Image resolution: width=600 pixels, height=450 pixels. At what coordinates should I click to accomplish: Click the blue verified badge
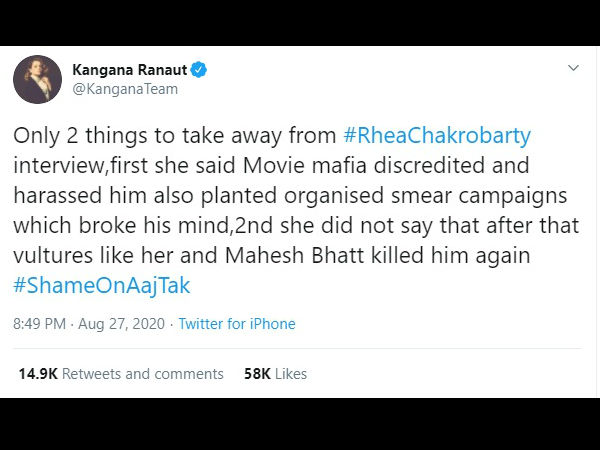point(199,70)
